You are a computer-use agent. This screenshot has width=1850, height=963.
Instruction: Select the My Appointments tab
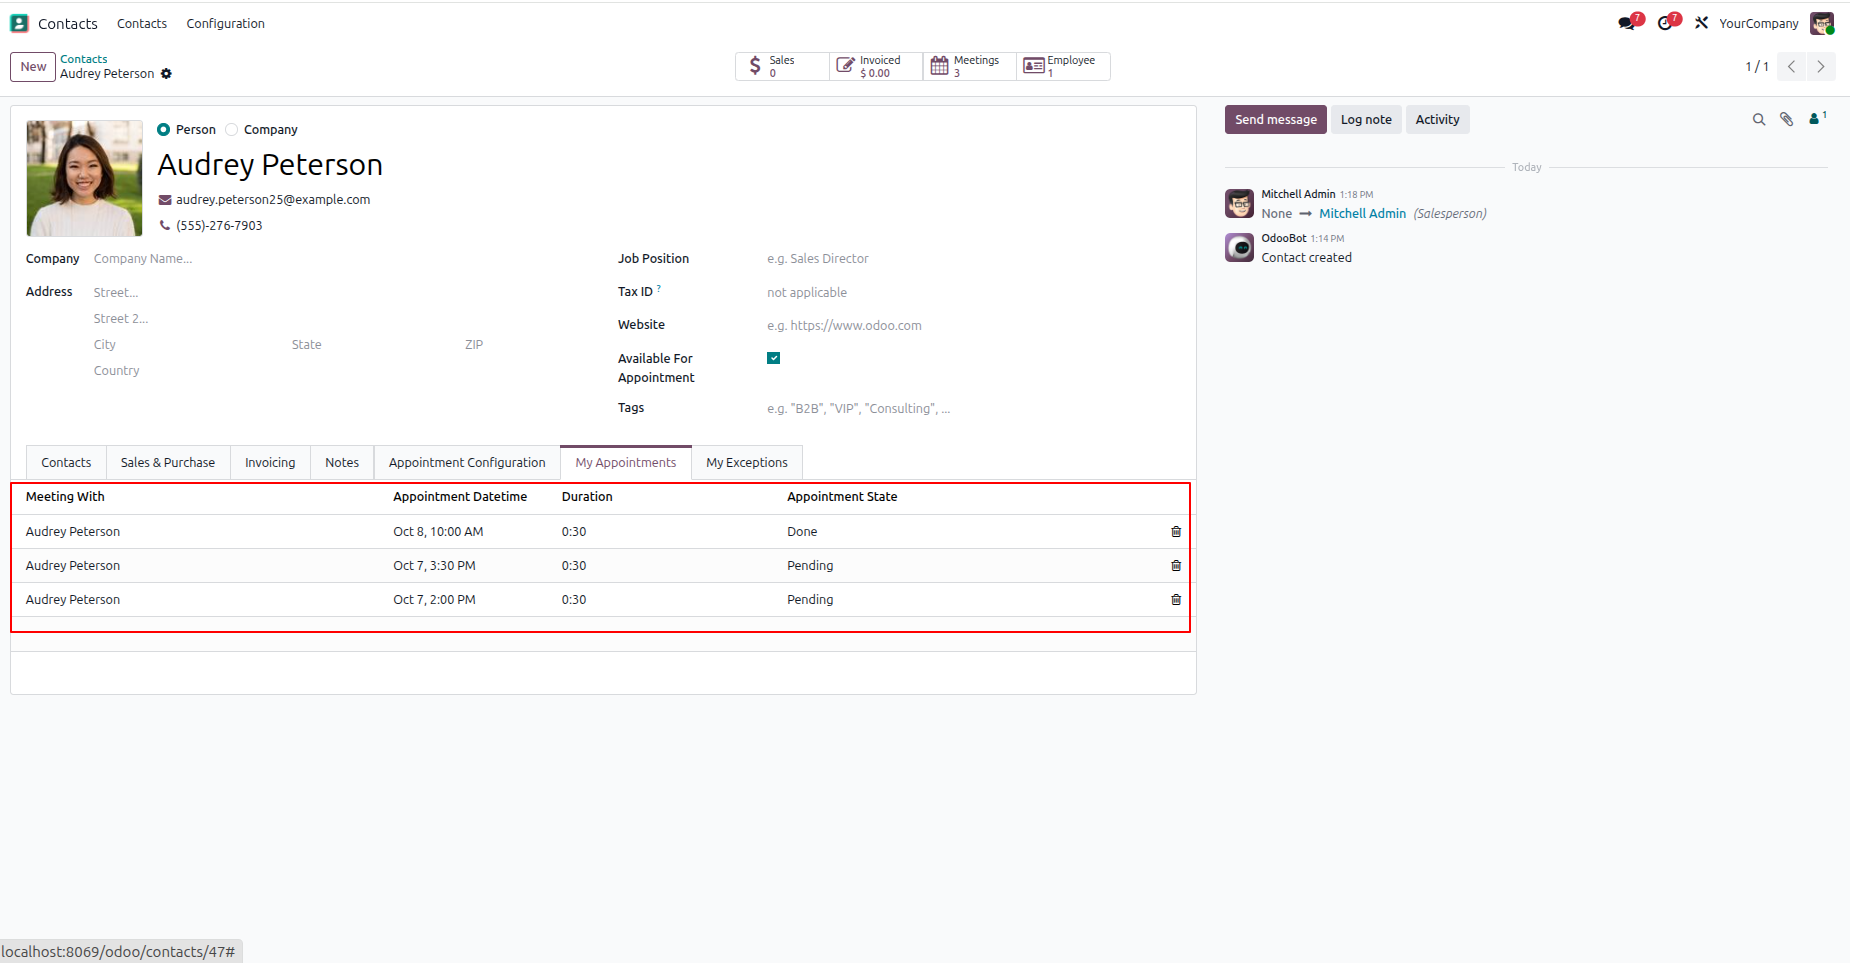pos(626,463)
